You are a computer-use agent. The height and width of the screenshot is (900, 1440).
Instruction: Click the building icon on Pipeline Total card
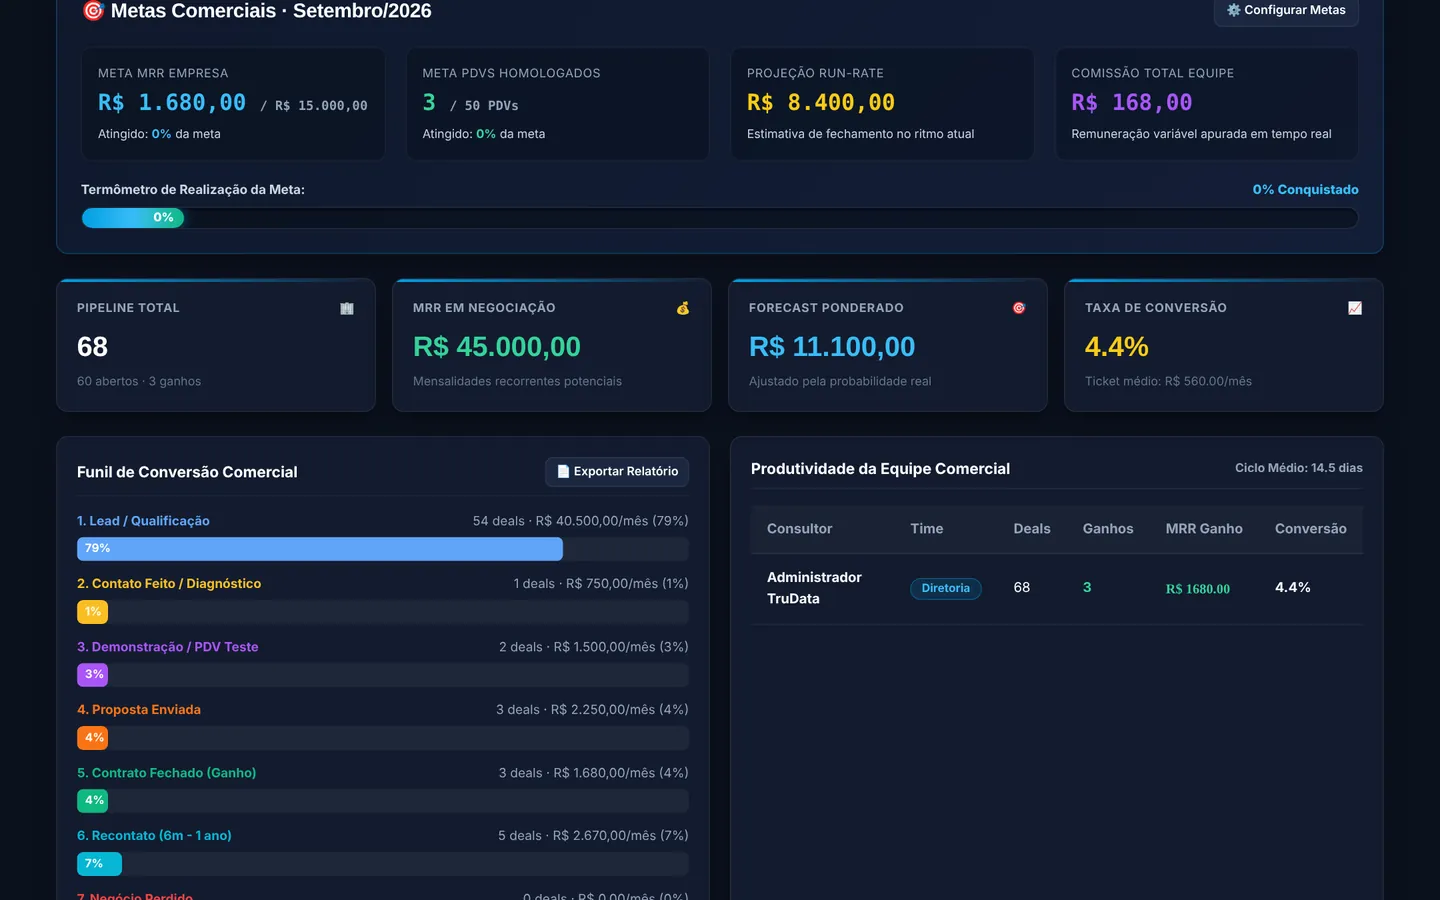click(x=347, y=308)
